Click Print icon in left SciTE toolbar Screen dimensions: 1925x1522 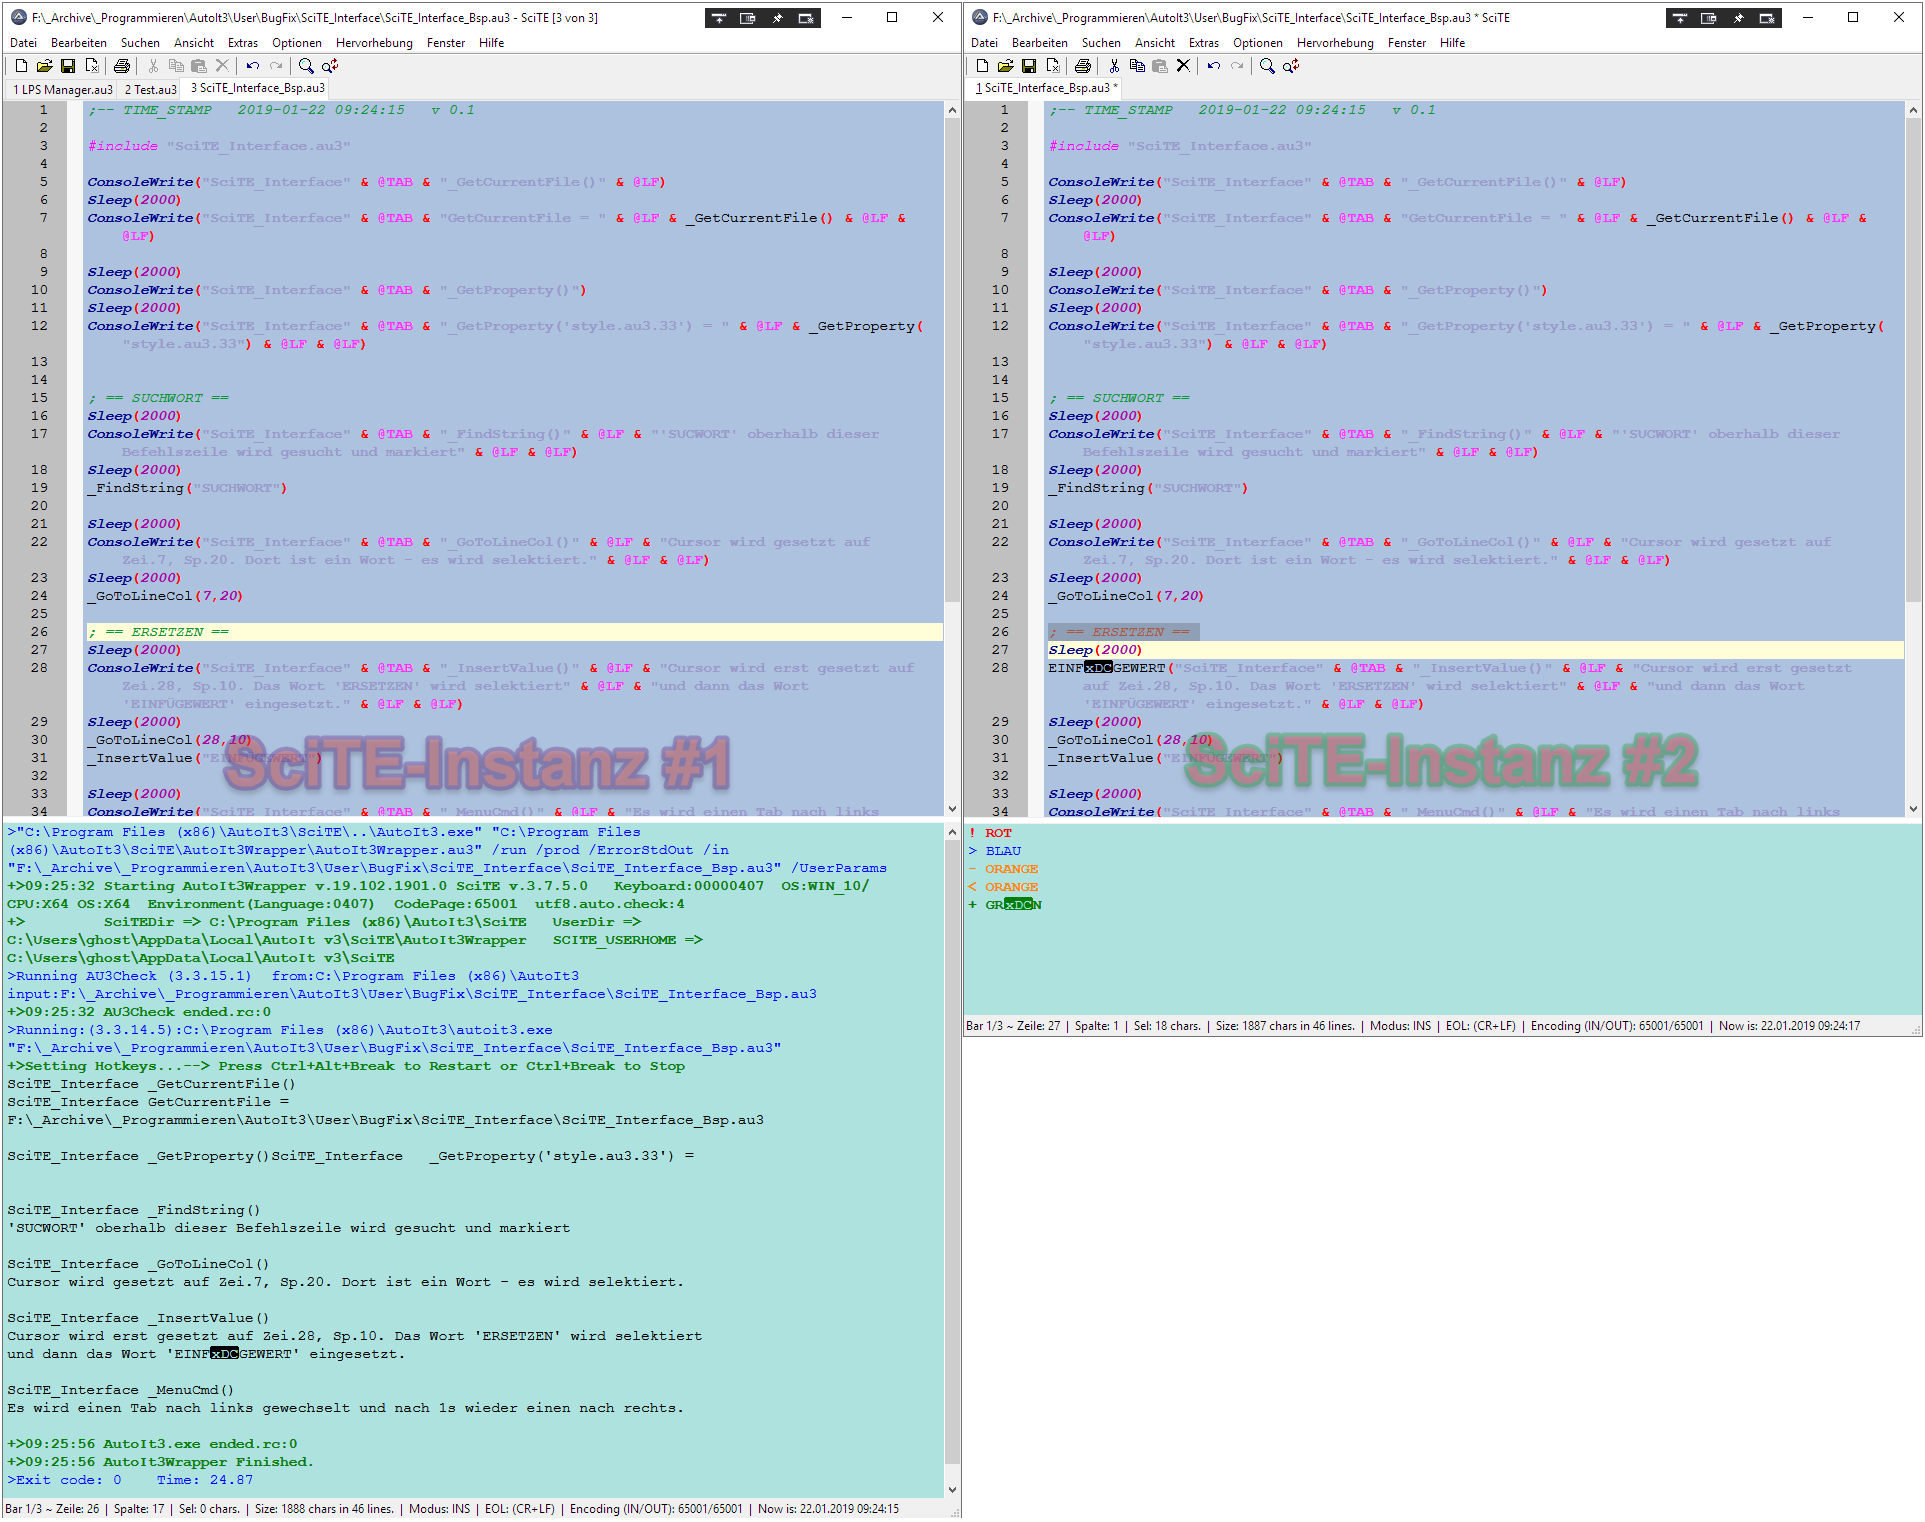point(122,66)
